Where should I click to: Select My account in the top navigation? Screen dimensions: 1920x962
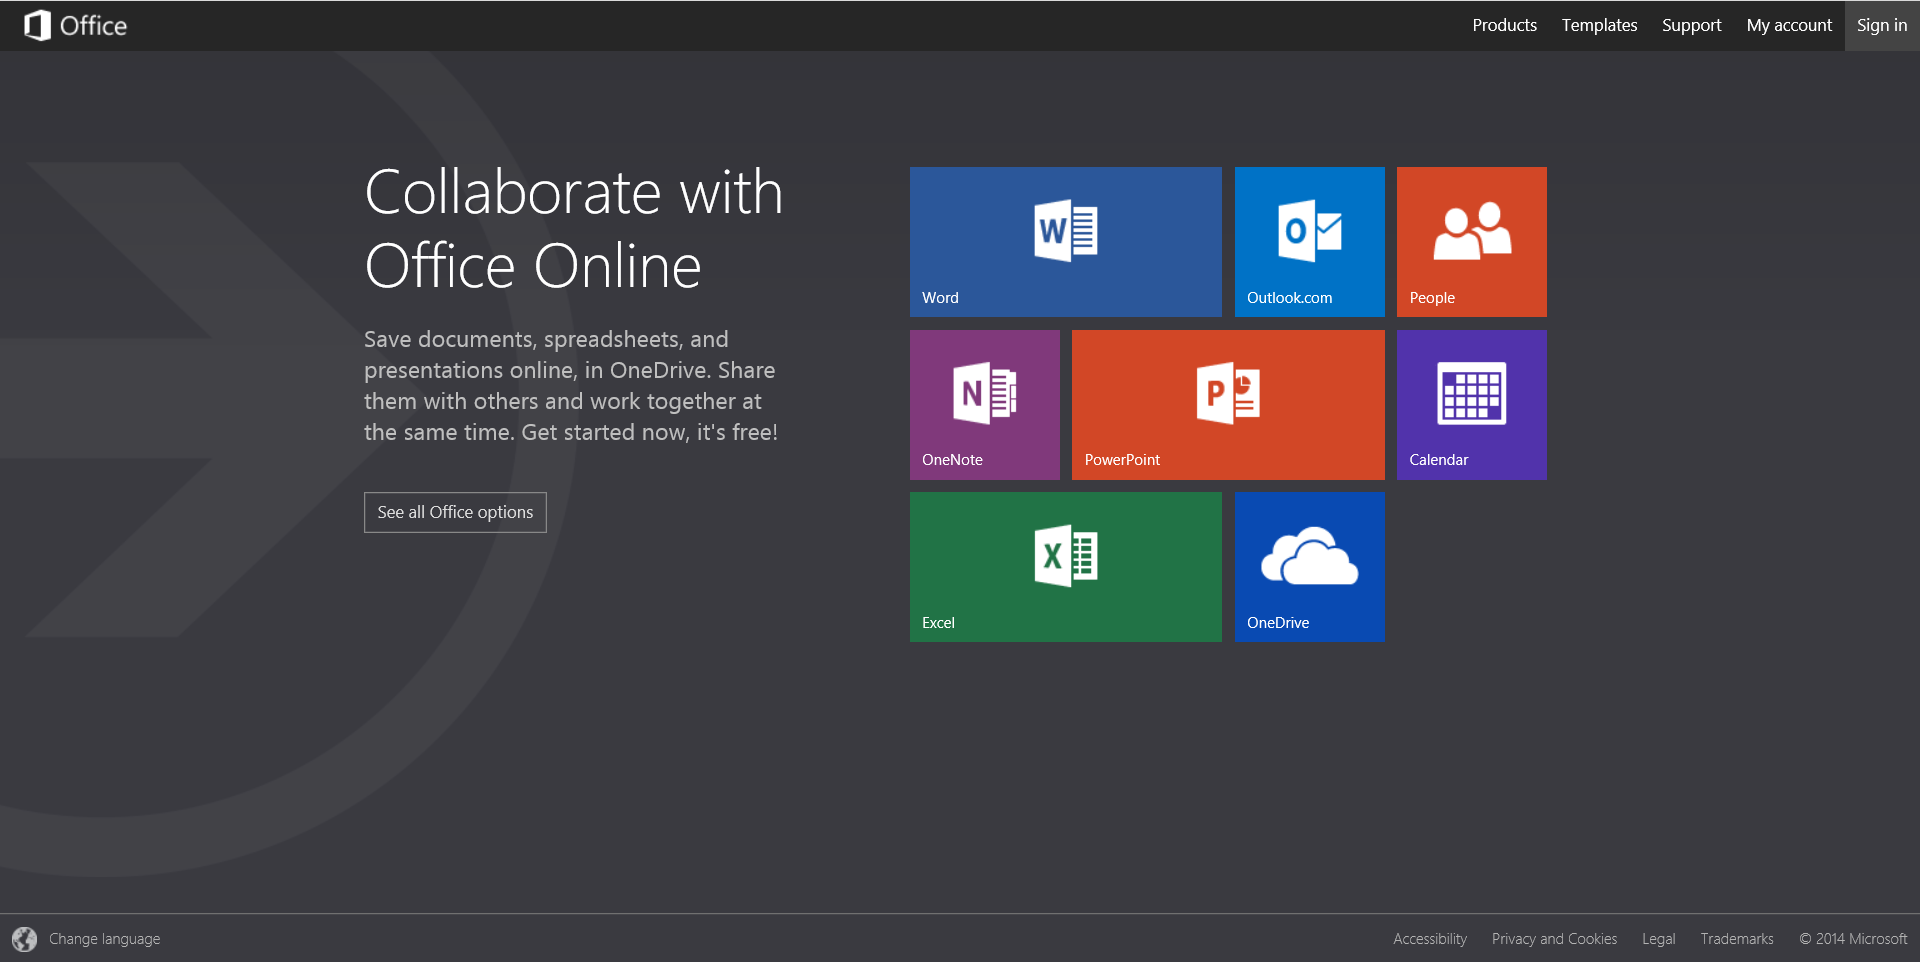point(1789,26)
